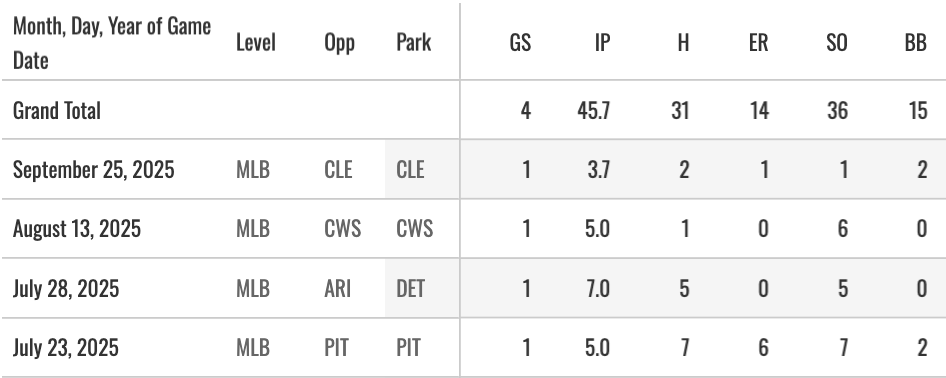Click the August 13, 2025 game date
Image resolution: width=946 pixels, height=378 pixels.
[x=77, y=229]
